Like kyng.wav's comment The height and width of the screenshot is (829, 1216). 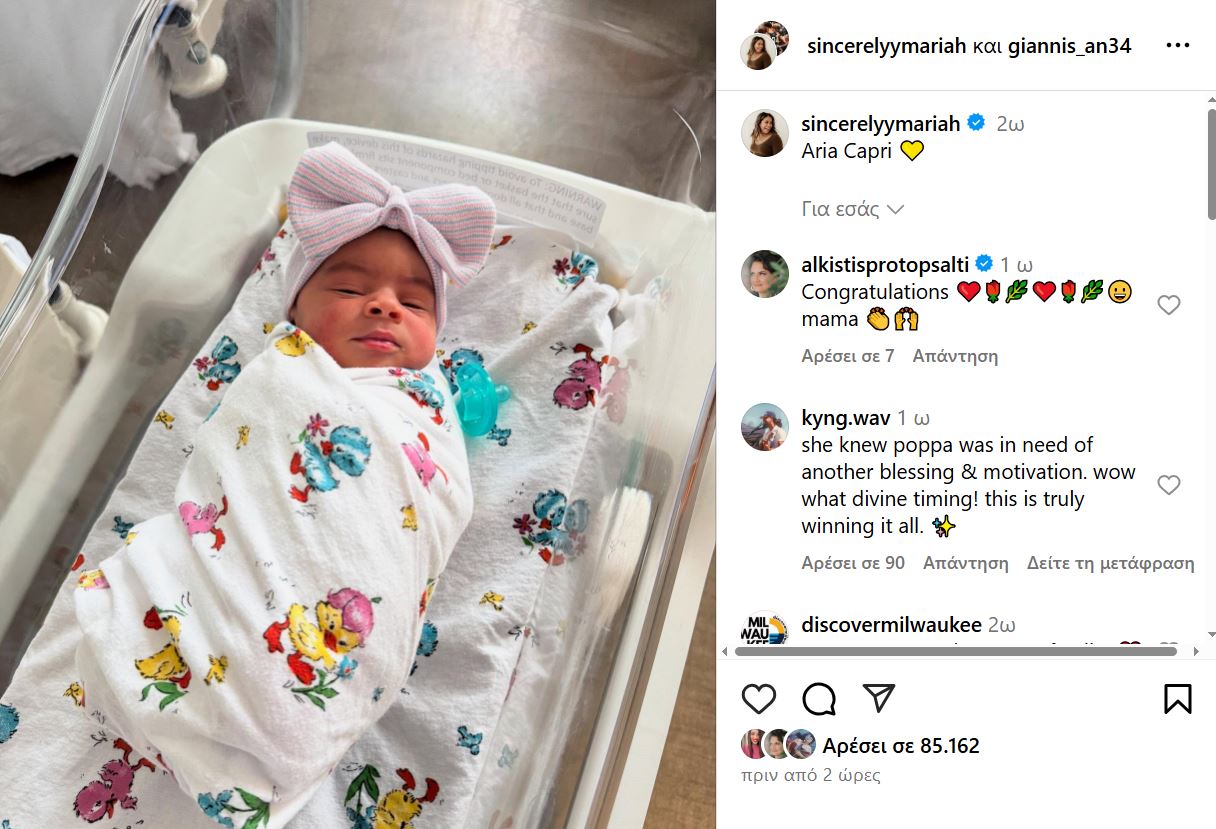(1168, 485)
